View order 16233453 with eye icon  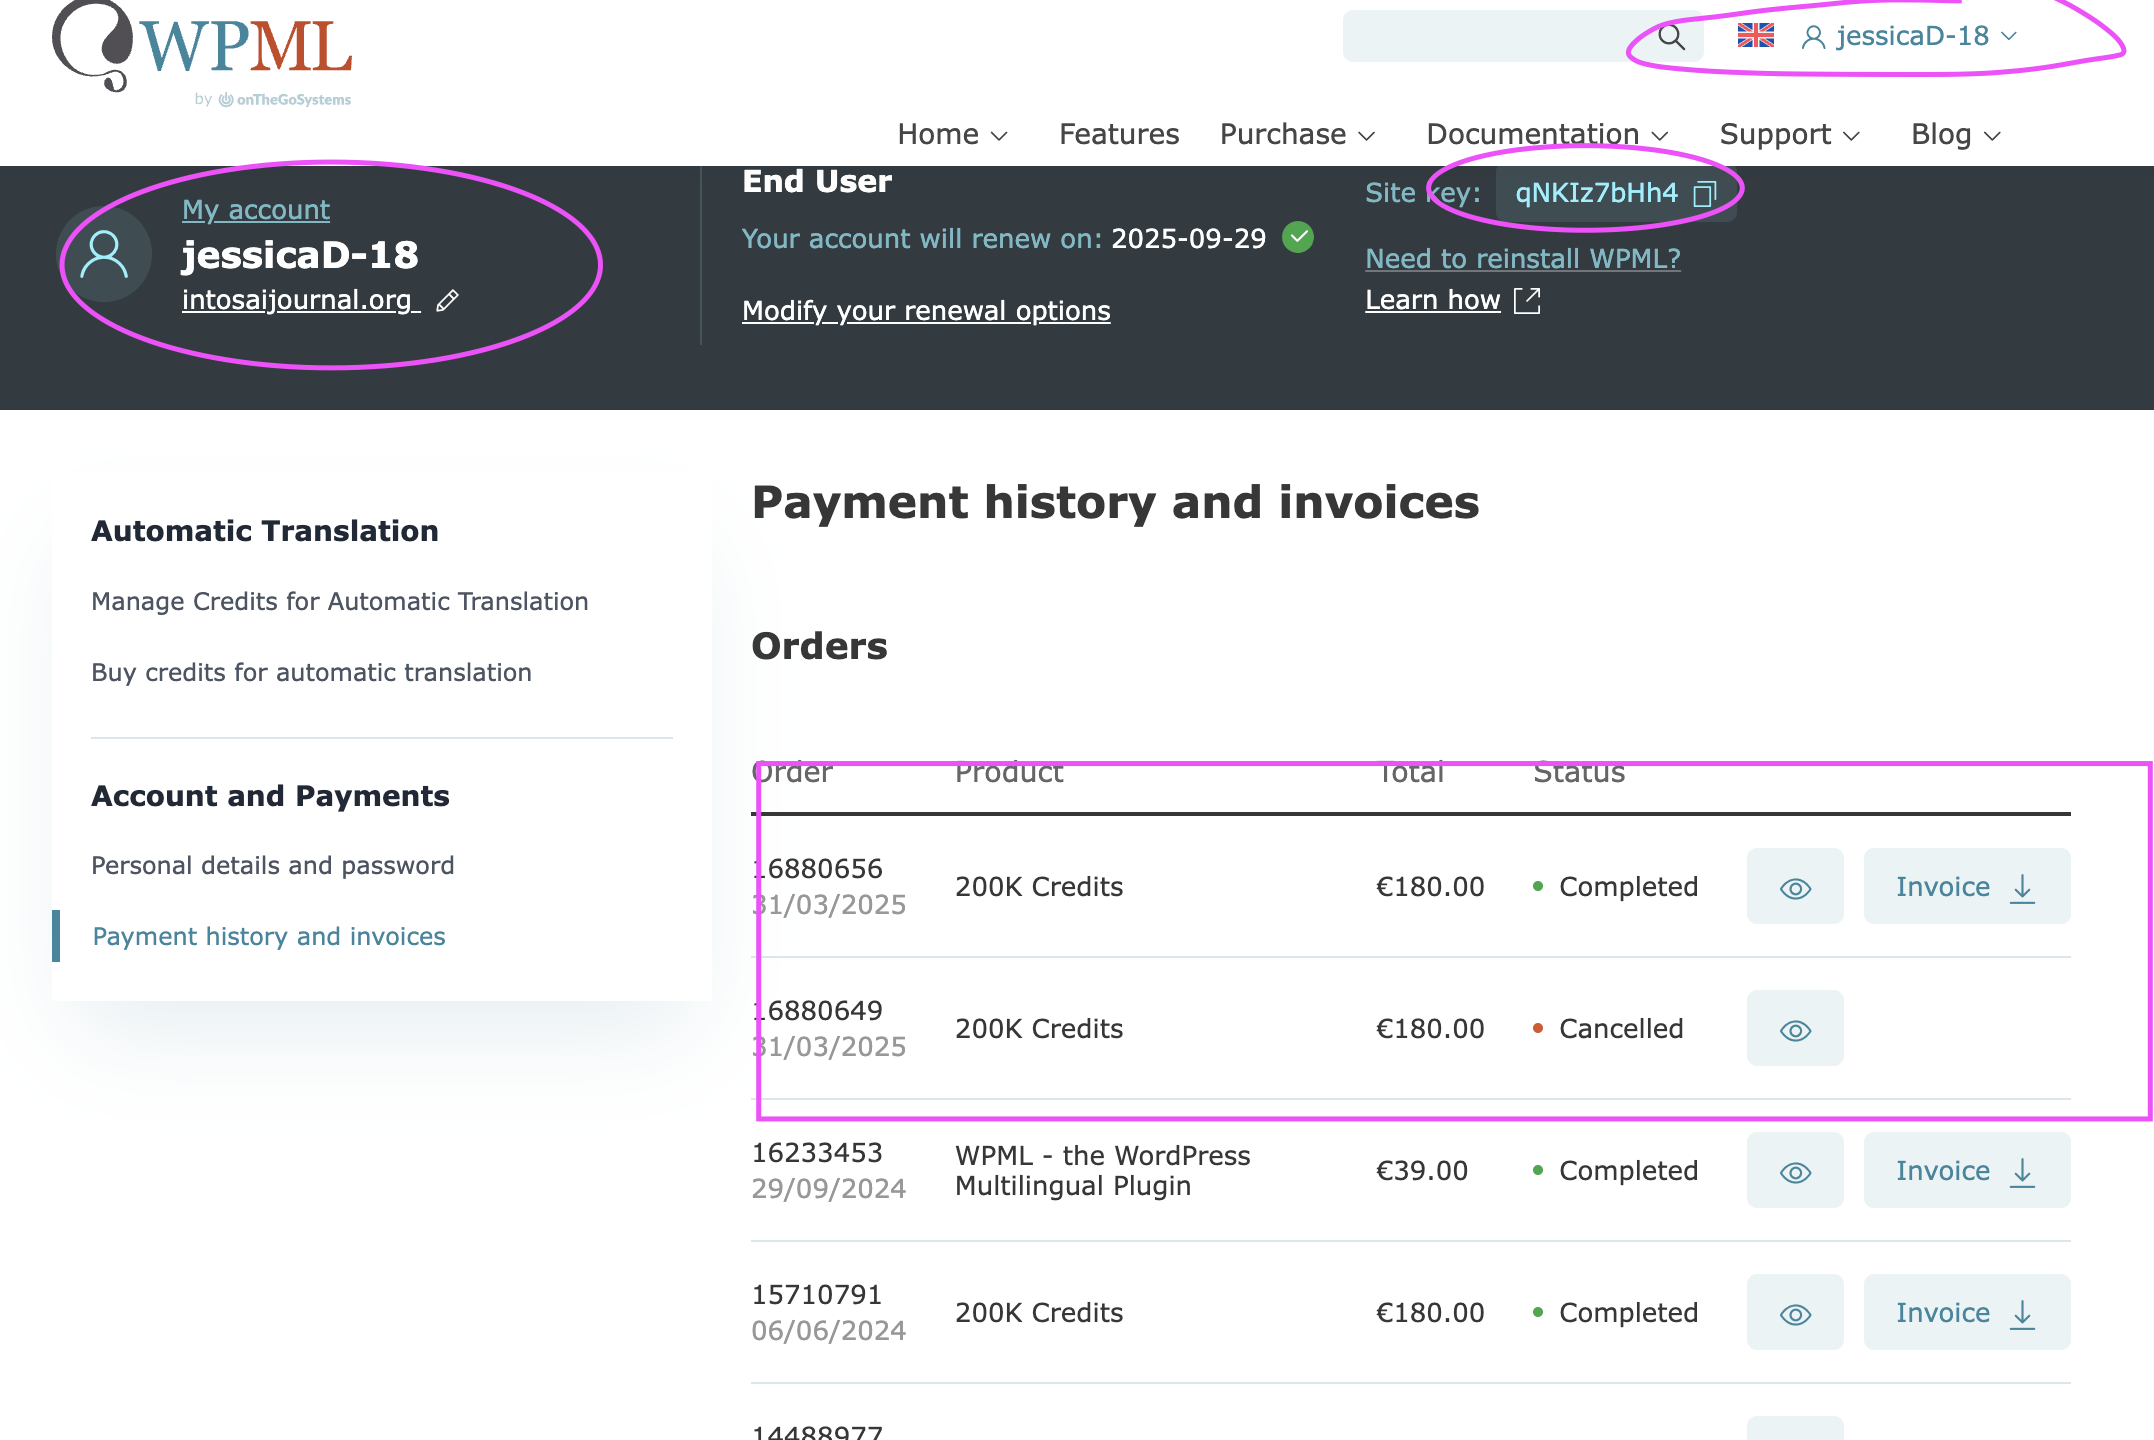tap(1794, 1171)
